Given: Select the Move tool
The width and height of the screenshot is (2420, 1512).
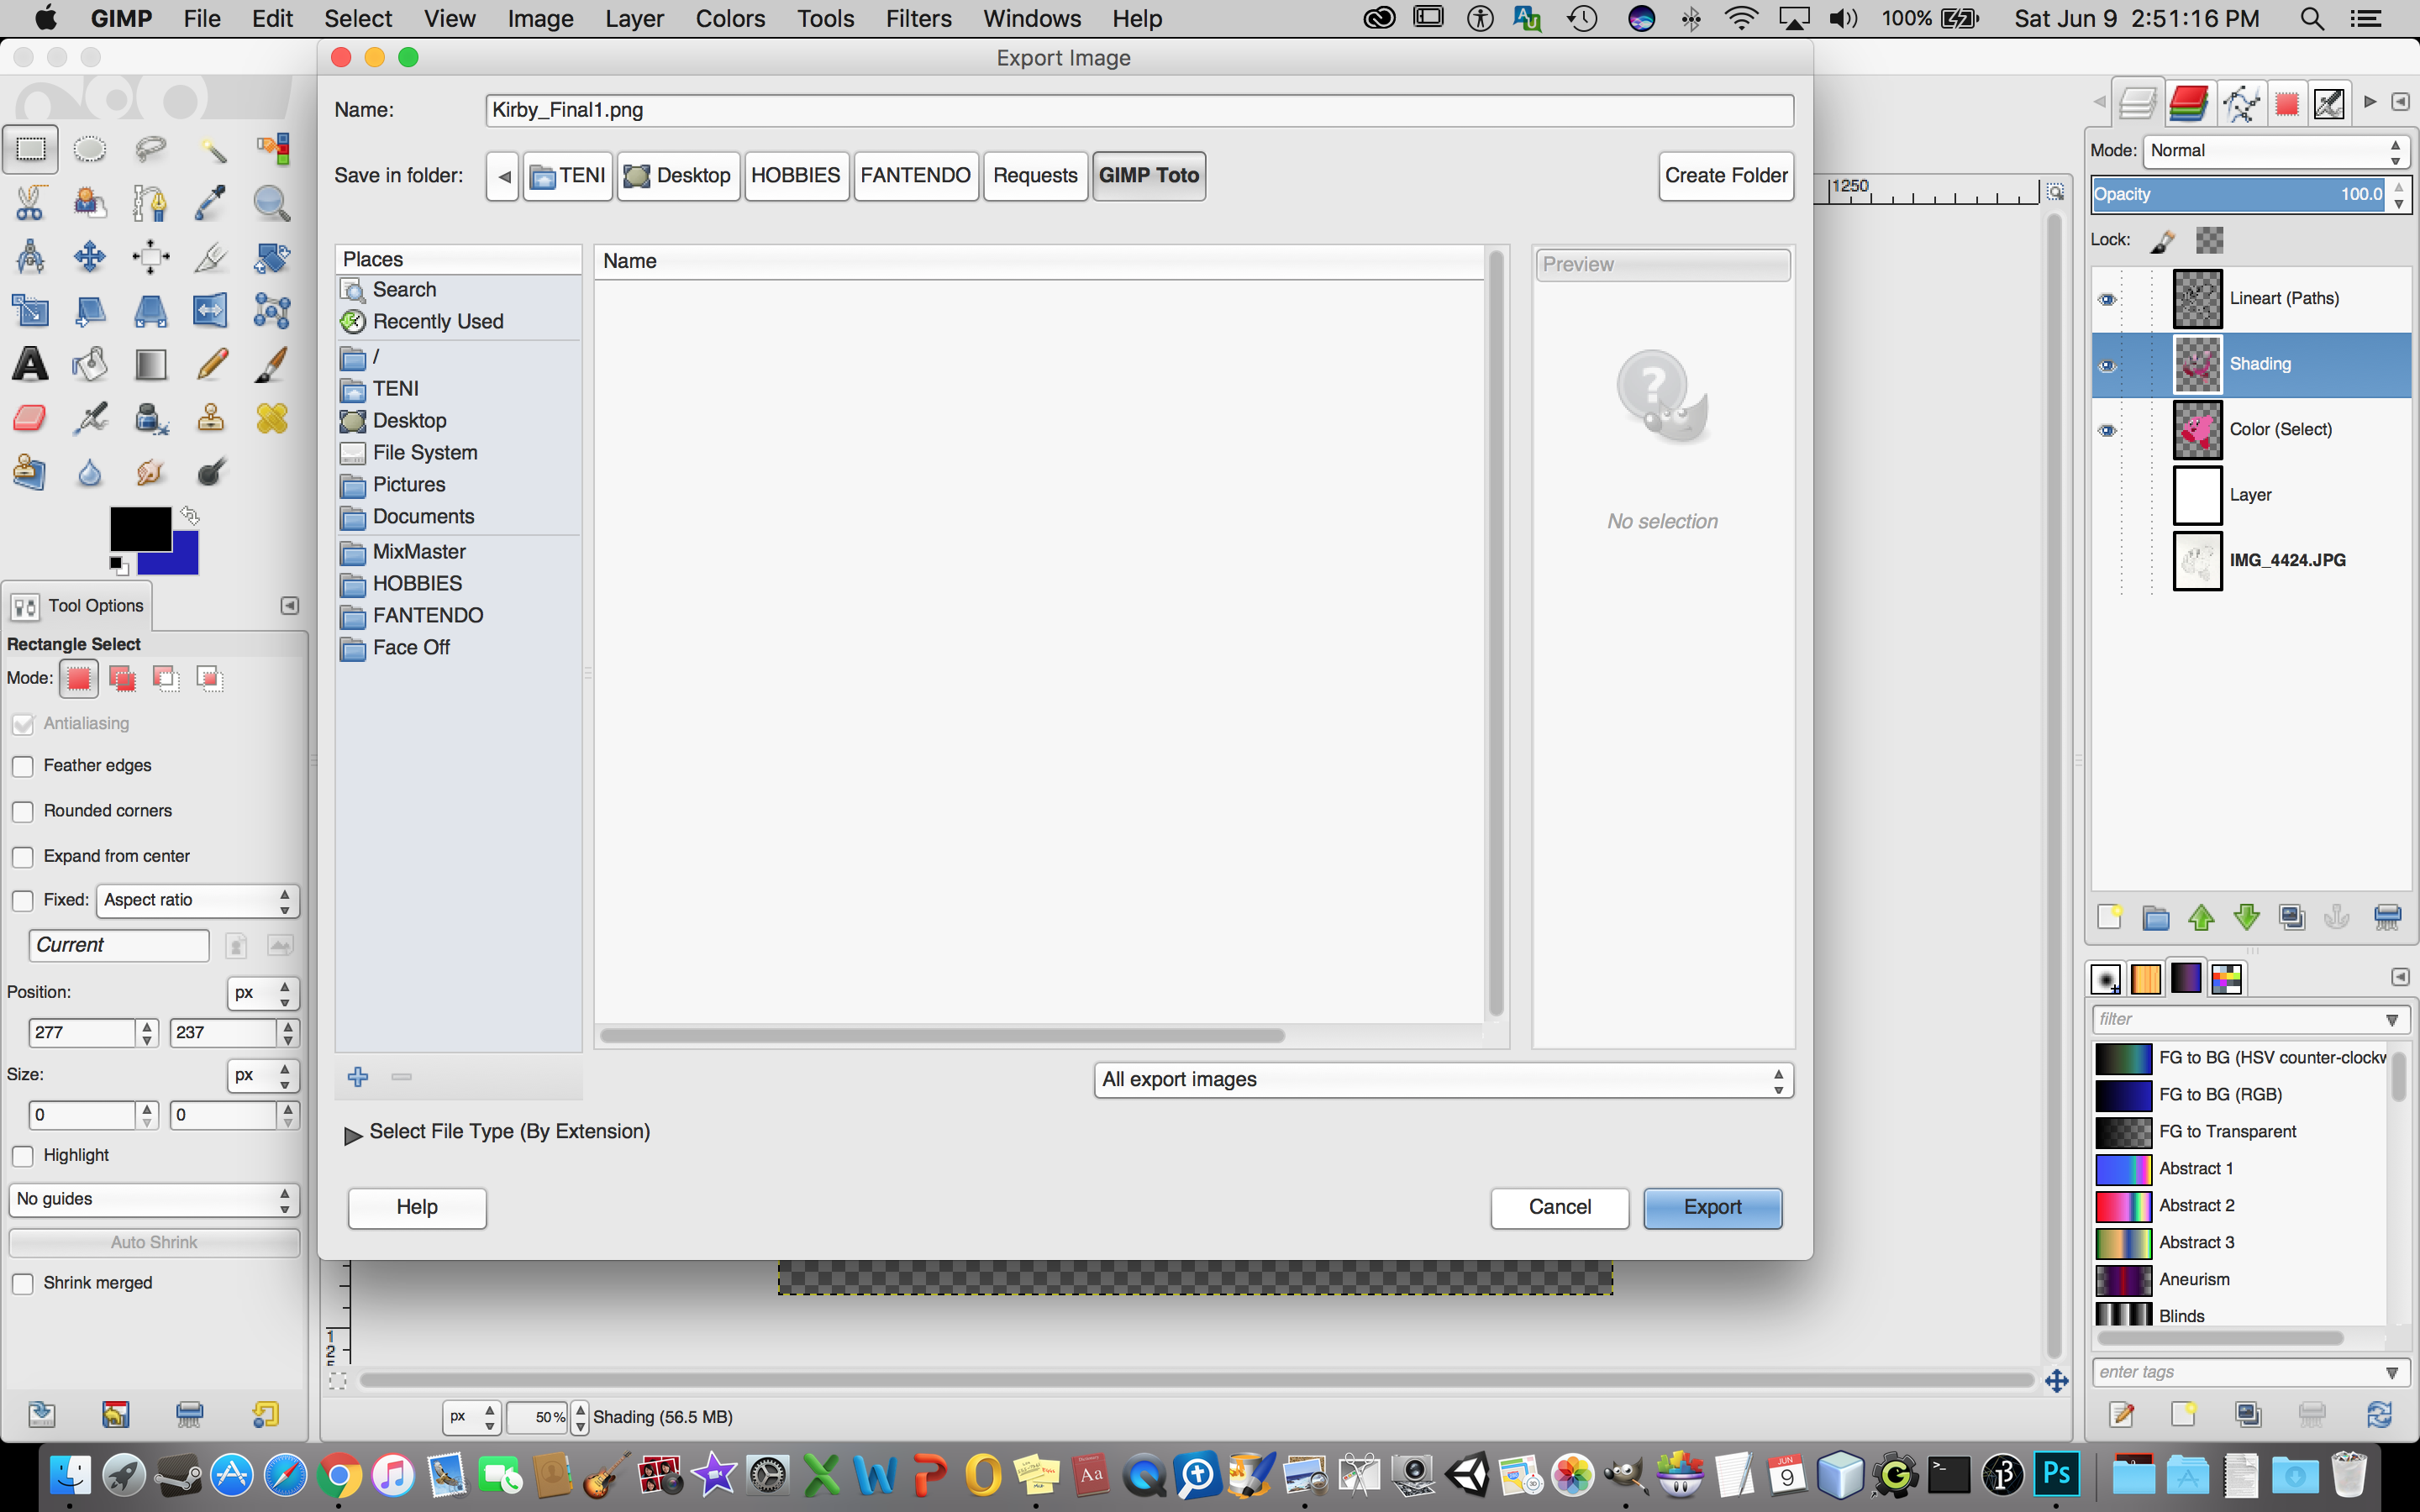Looking at the screenshot, I should (90, 257).
